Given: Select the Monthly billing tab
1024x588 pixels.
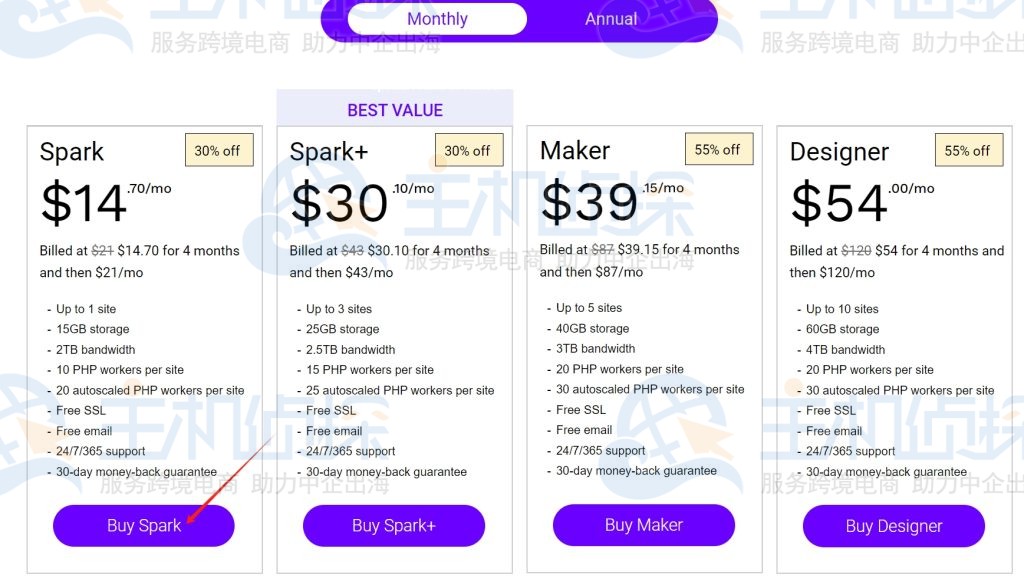Looking at the screenshot, I should pos(437,18).
